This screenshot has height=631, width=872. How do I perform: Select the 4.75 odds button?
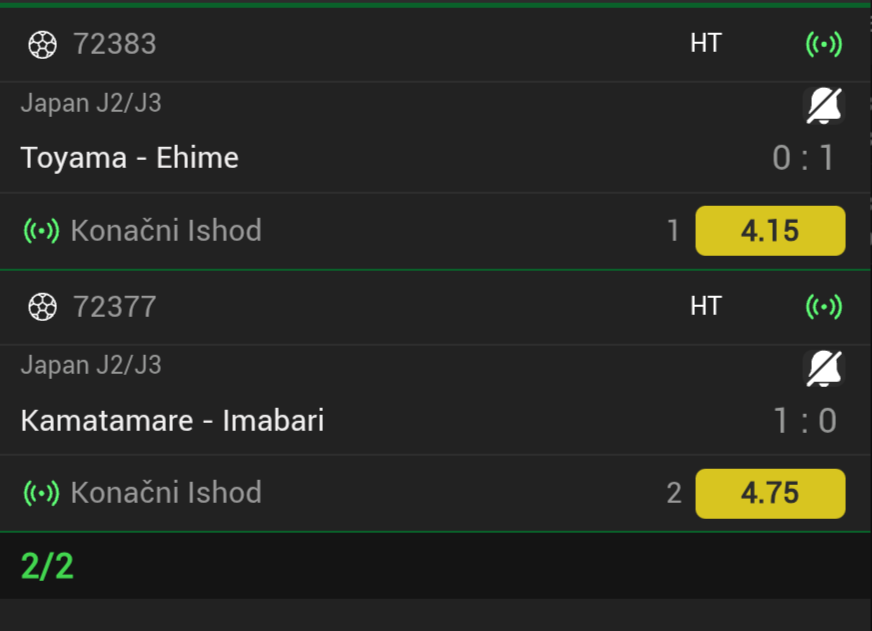coord(770,493)
